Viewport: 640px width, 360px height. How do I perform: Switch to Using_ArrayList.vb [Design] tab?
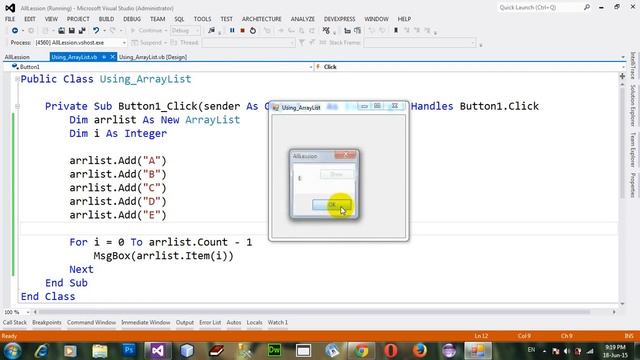[153, 57]
